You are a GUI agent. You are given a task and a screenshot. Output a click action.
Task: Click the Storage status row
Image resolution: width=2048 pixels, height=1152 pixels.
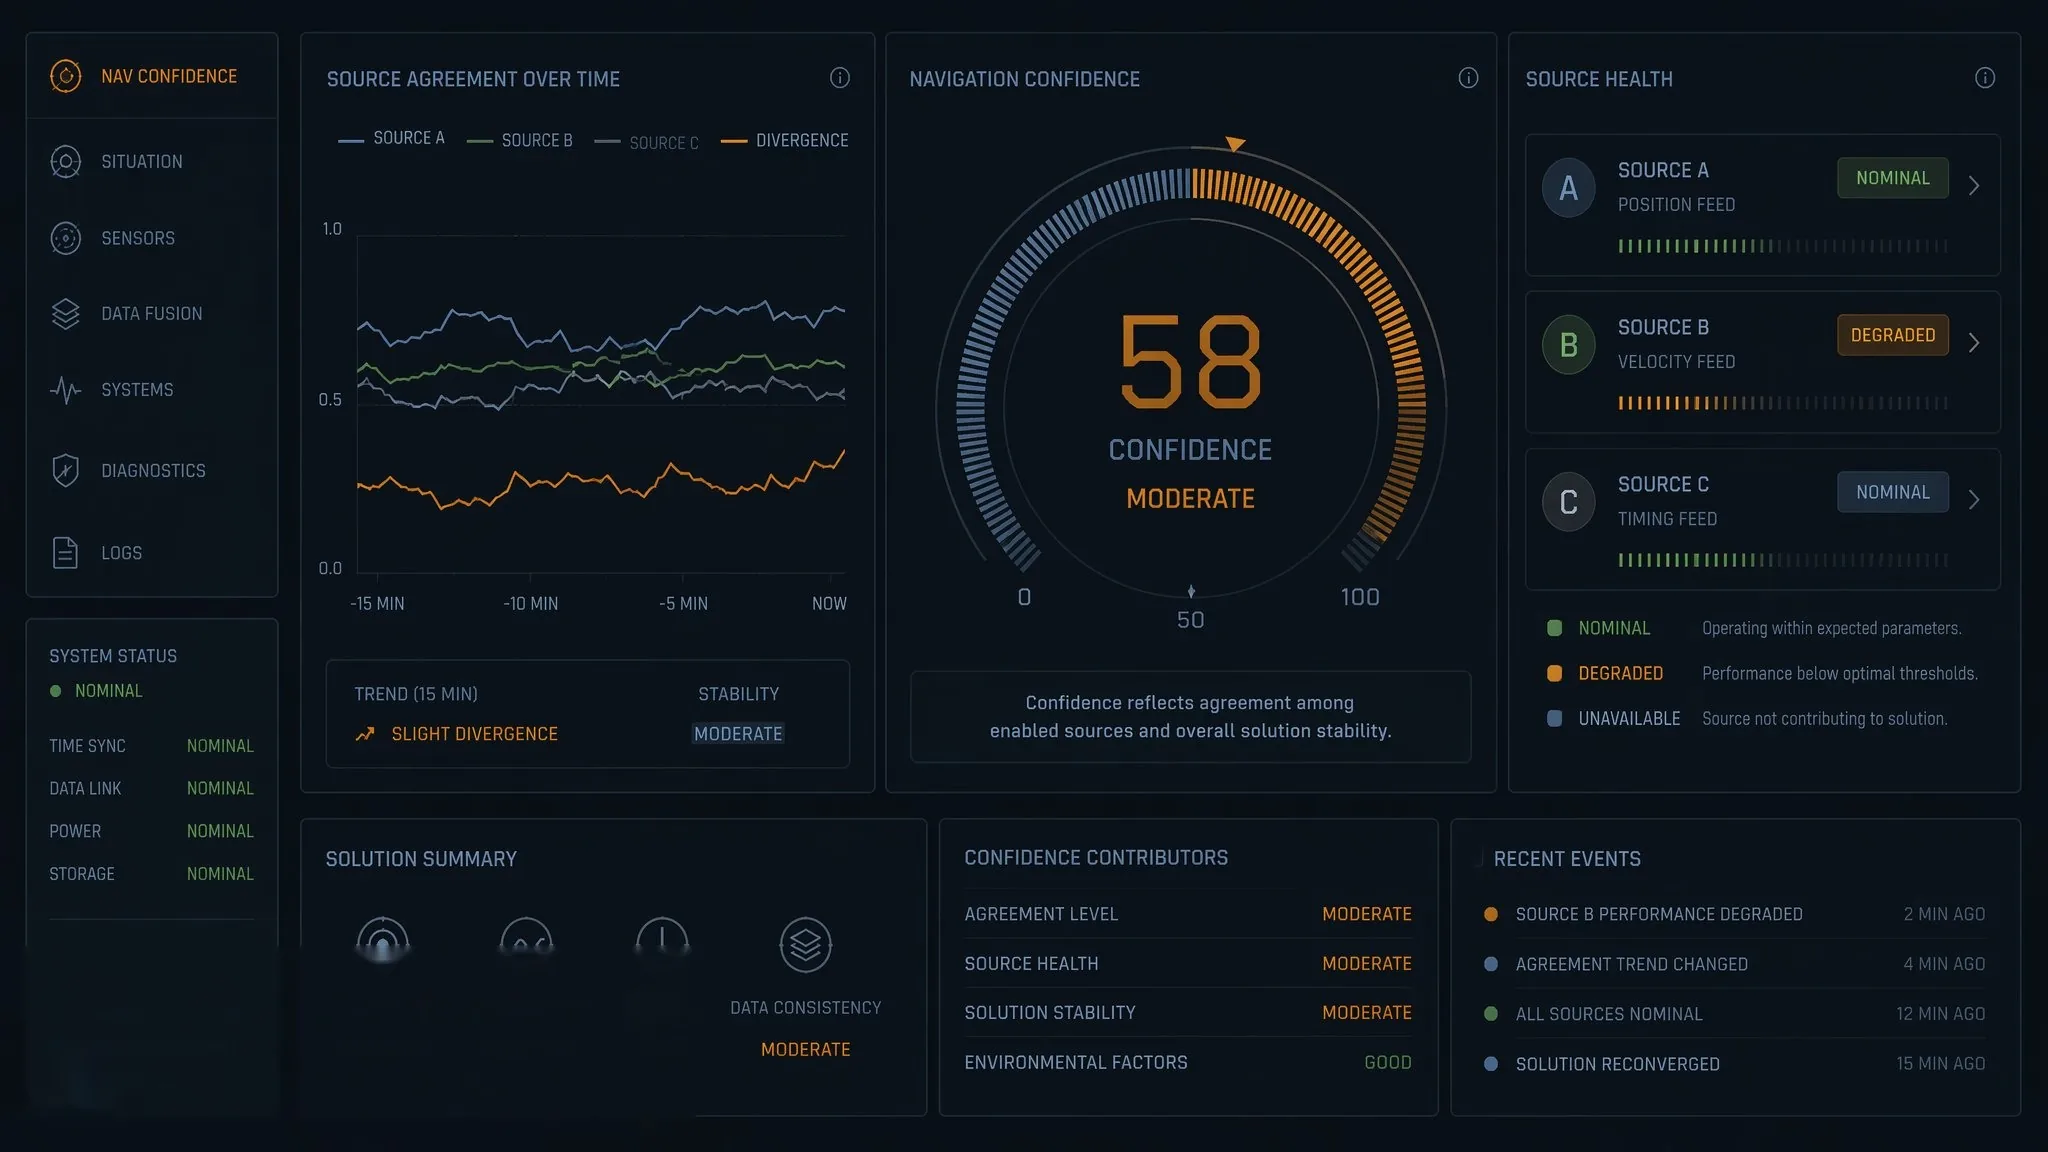[x=151, y=874]
